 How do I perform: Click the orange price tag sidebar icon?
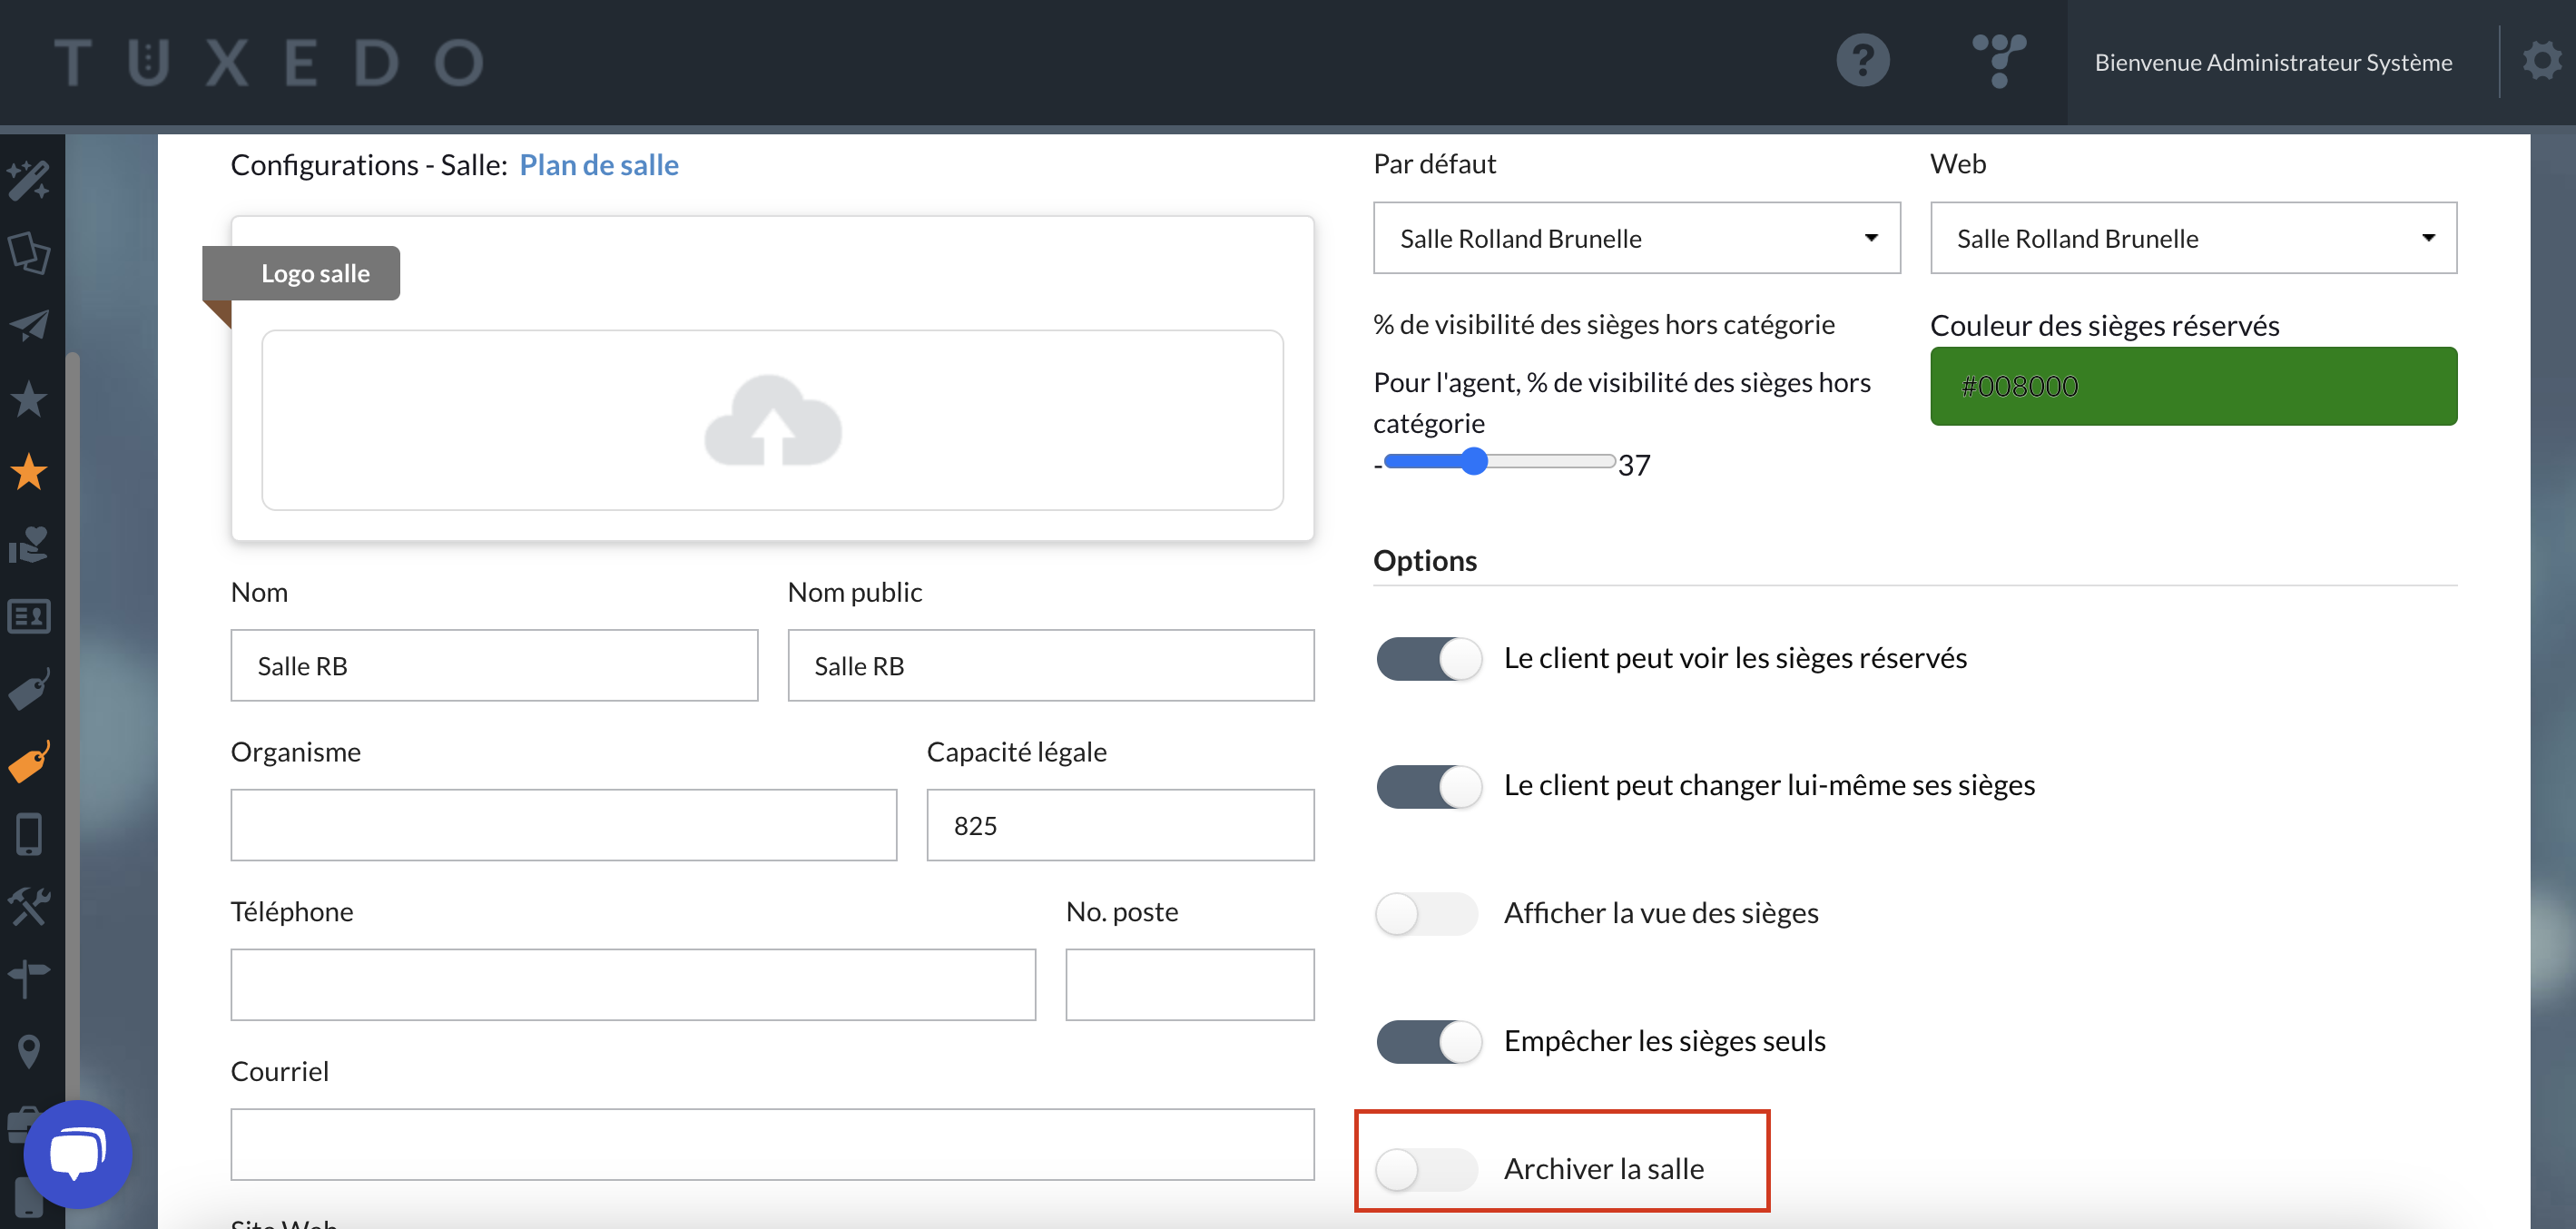(29, 762)
